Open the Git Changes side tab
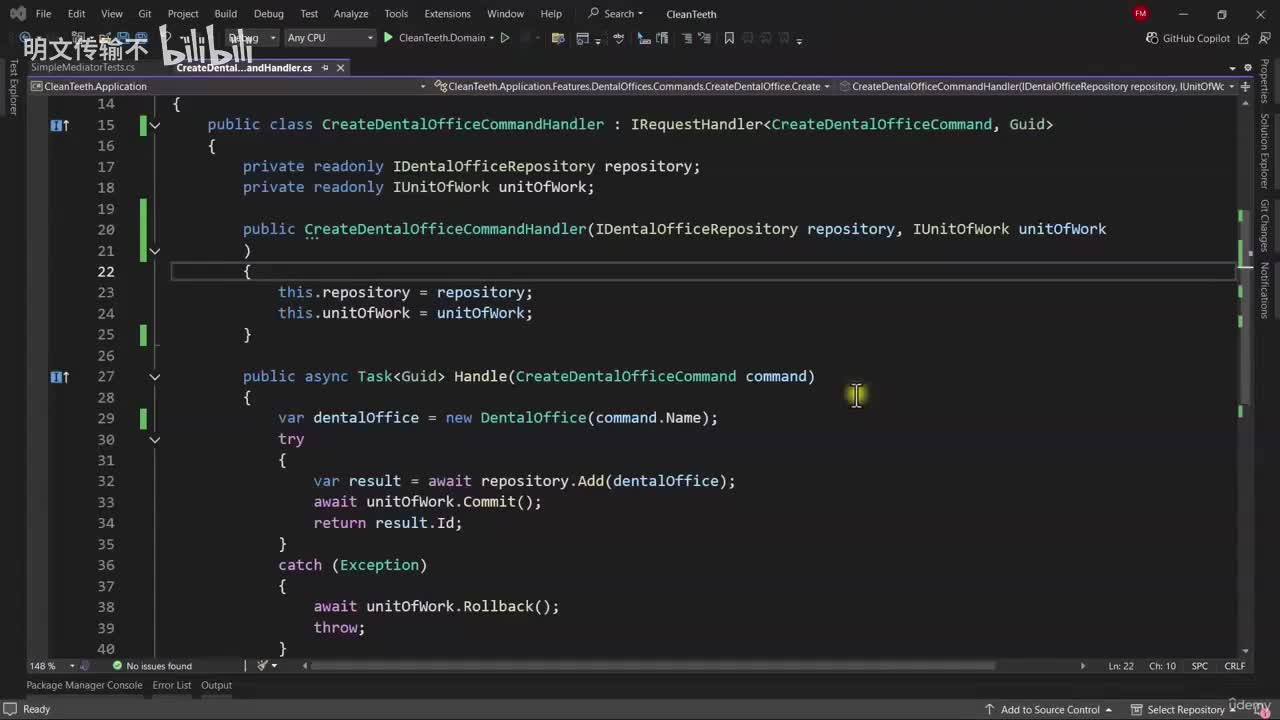The width and height of the screenshot is (1280, 720). [1264, 226]
